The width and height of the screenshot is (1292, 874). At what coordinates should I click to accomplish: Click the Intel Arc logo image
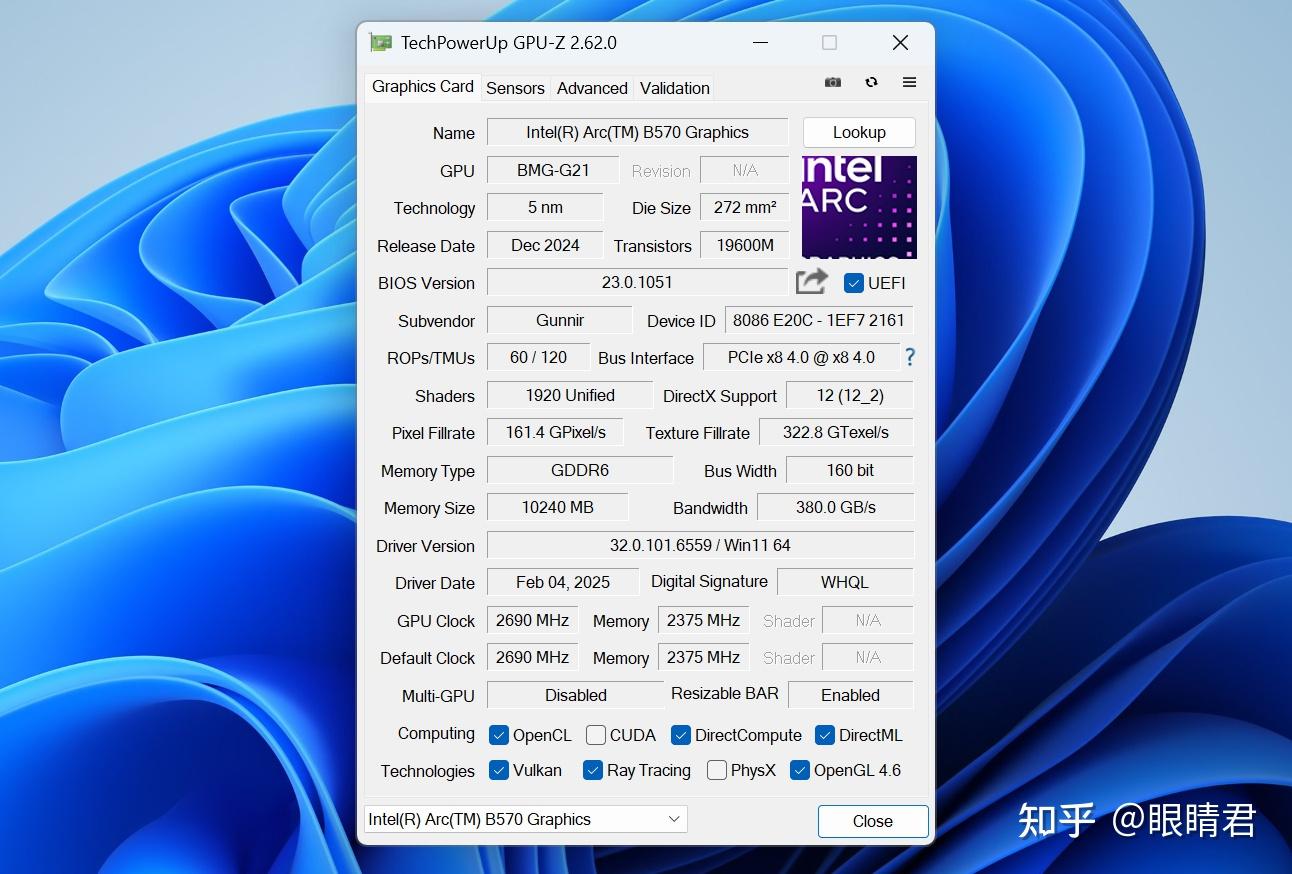(858, 207)
